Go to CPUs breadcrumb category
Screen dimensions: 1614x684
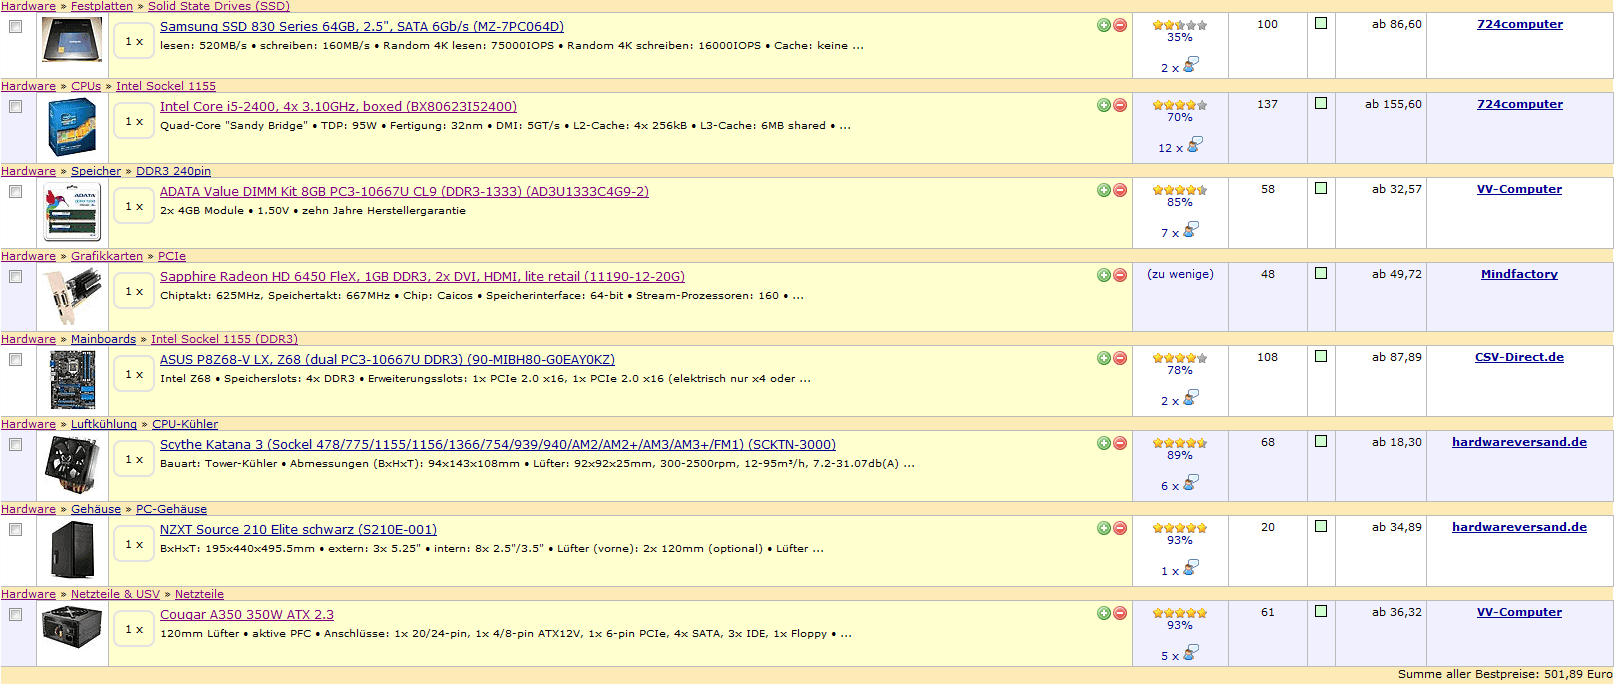tap(86, 86)
